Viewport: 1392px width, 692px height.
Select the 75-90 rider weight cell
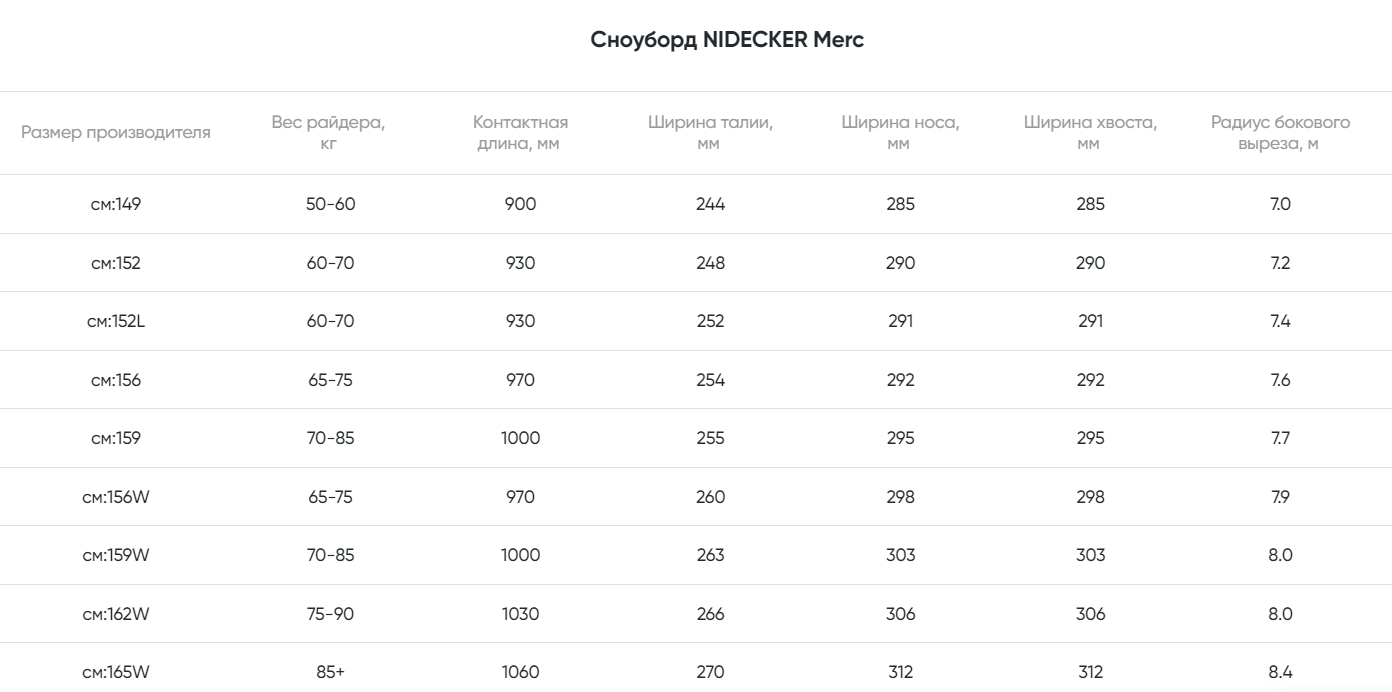pos(330,614)
